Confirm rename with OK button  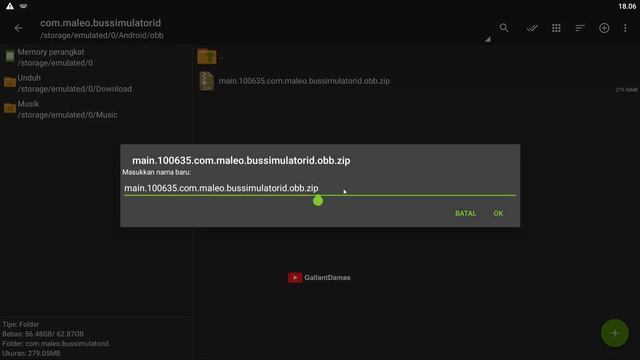(498, 213)
